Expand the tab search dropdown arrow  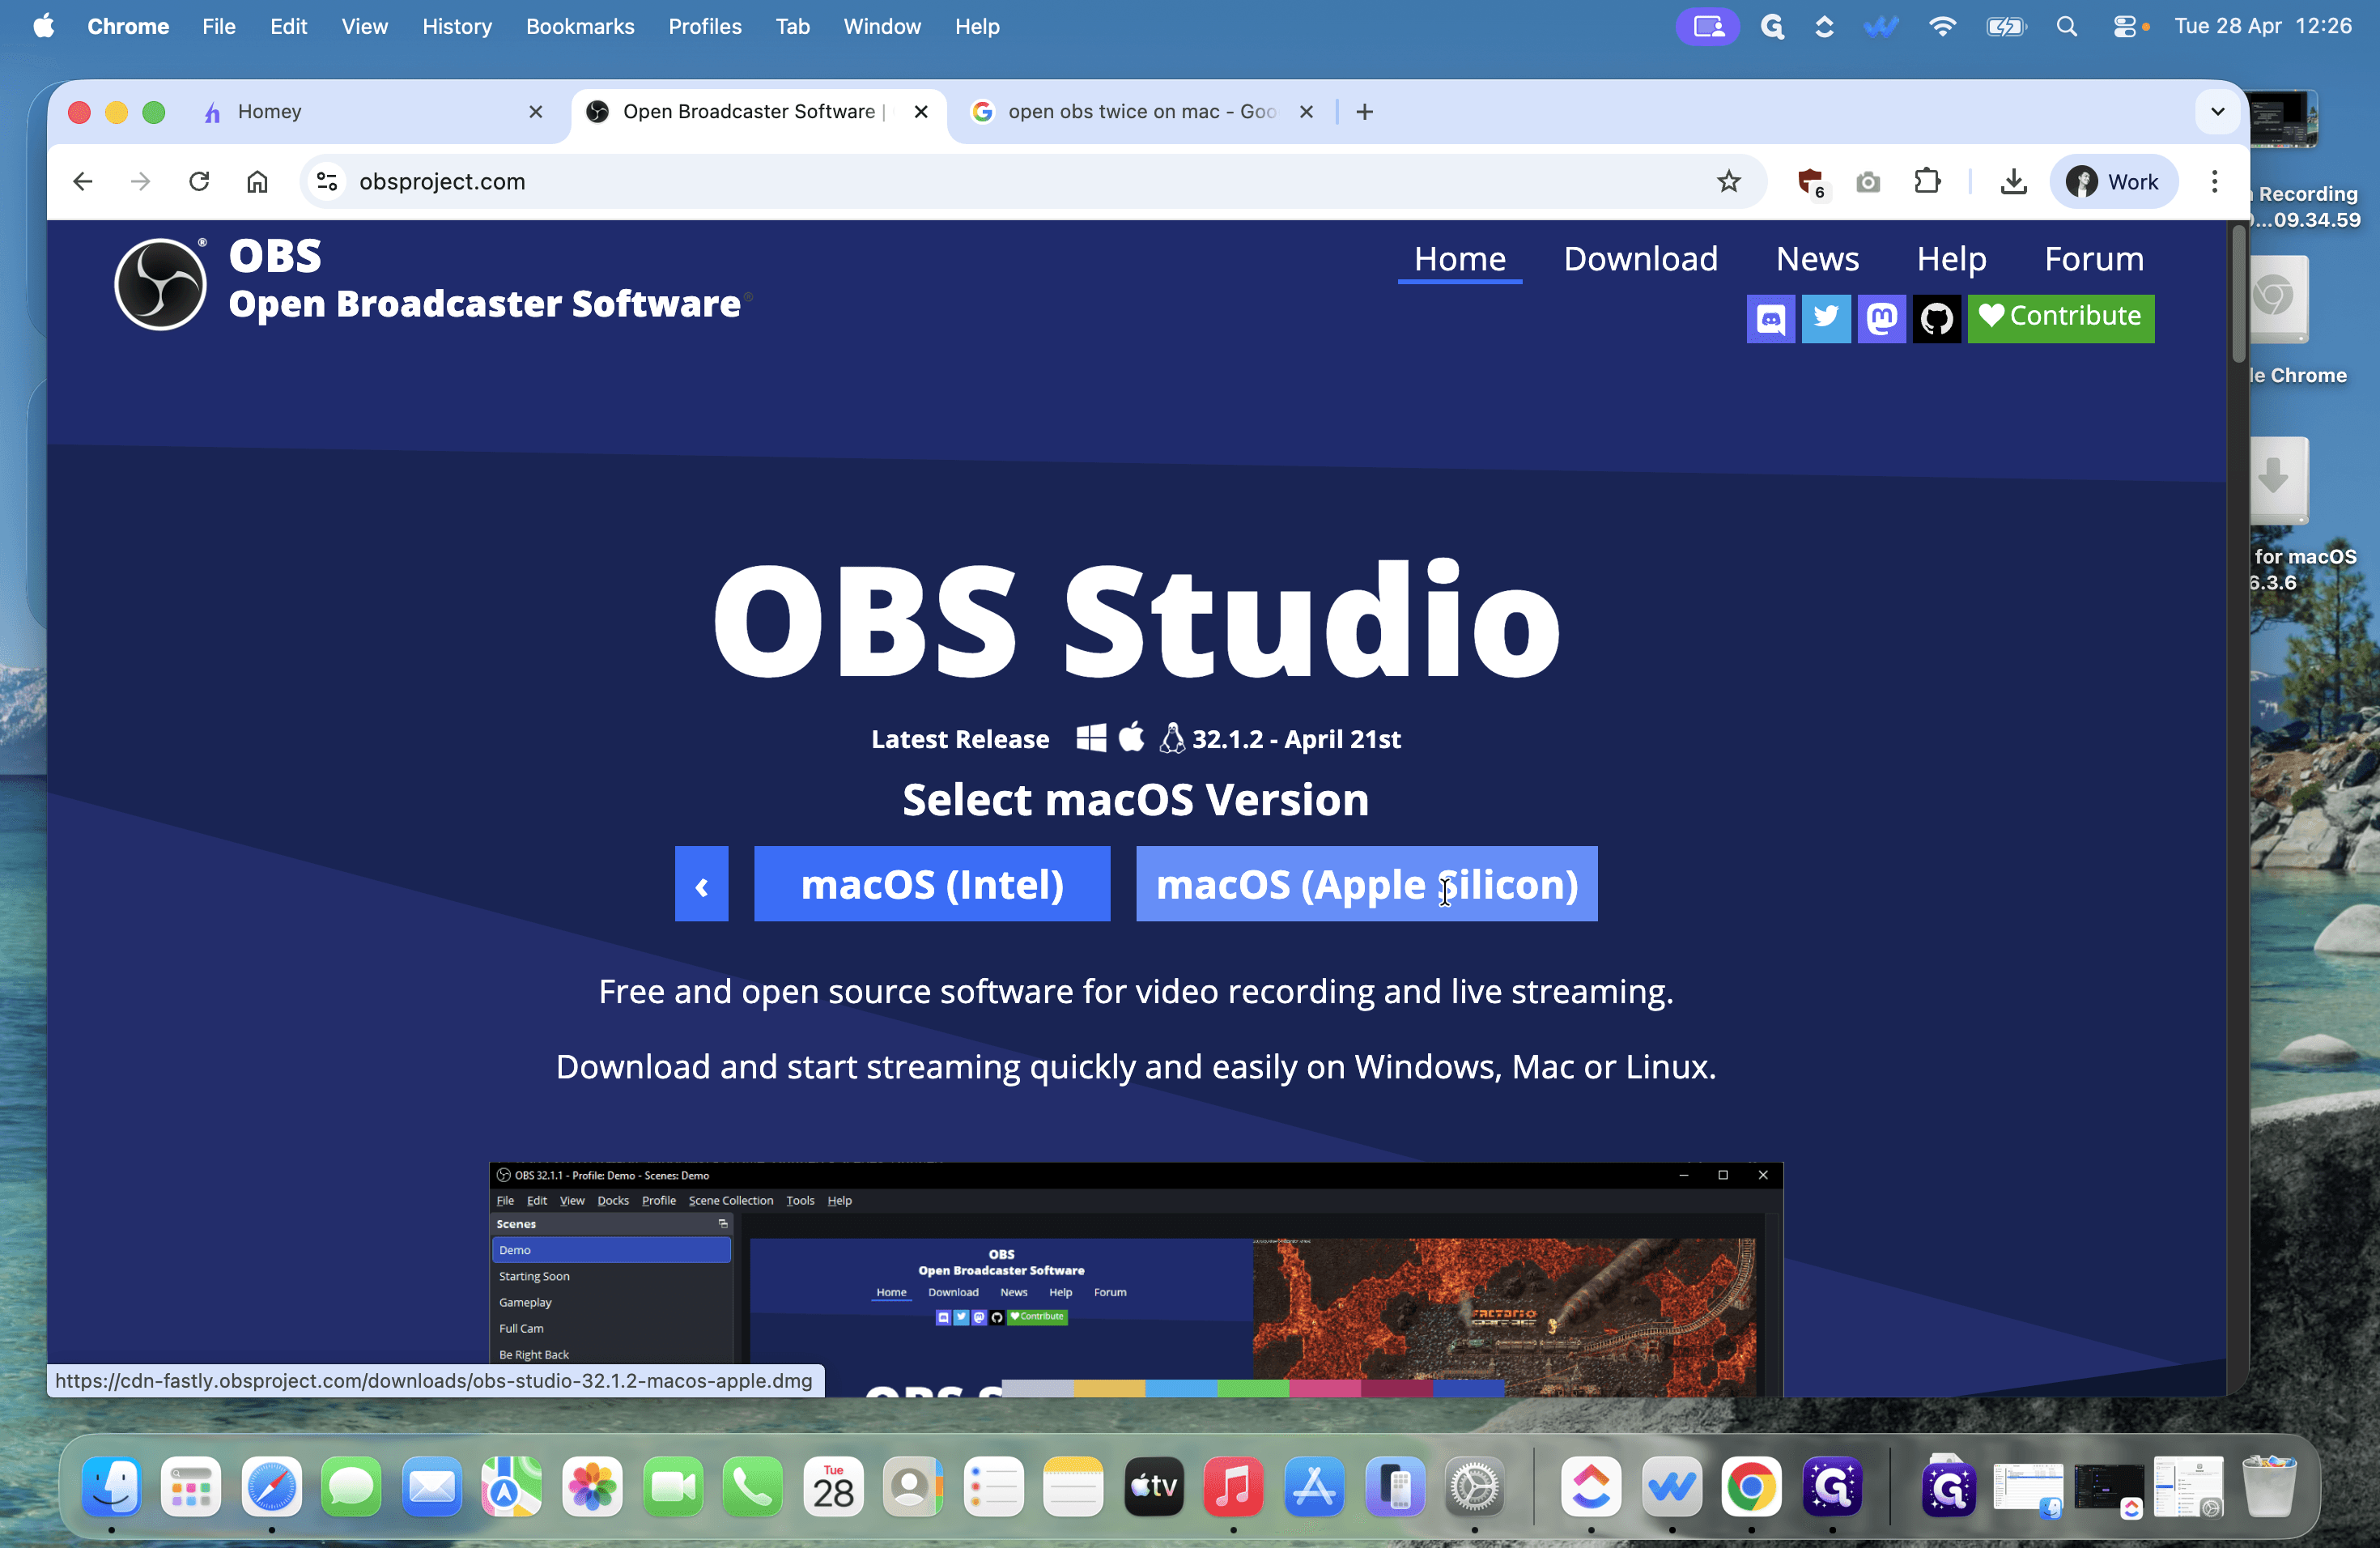tap(2217, 111)
